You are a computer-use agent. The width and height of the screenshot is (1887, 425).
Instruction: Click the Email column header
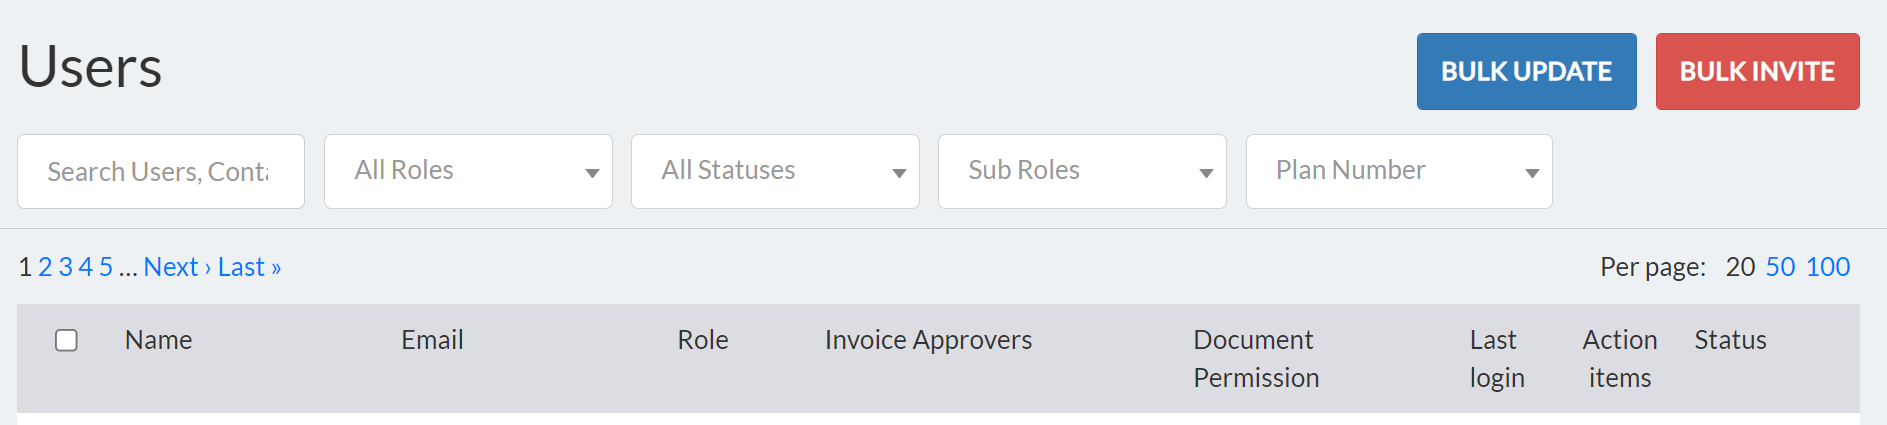click(432, 340)
